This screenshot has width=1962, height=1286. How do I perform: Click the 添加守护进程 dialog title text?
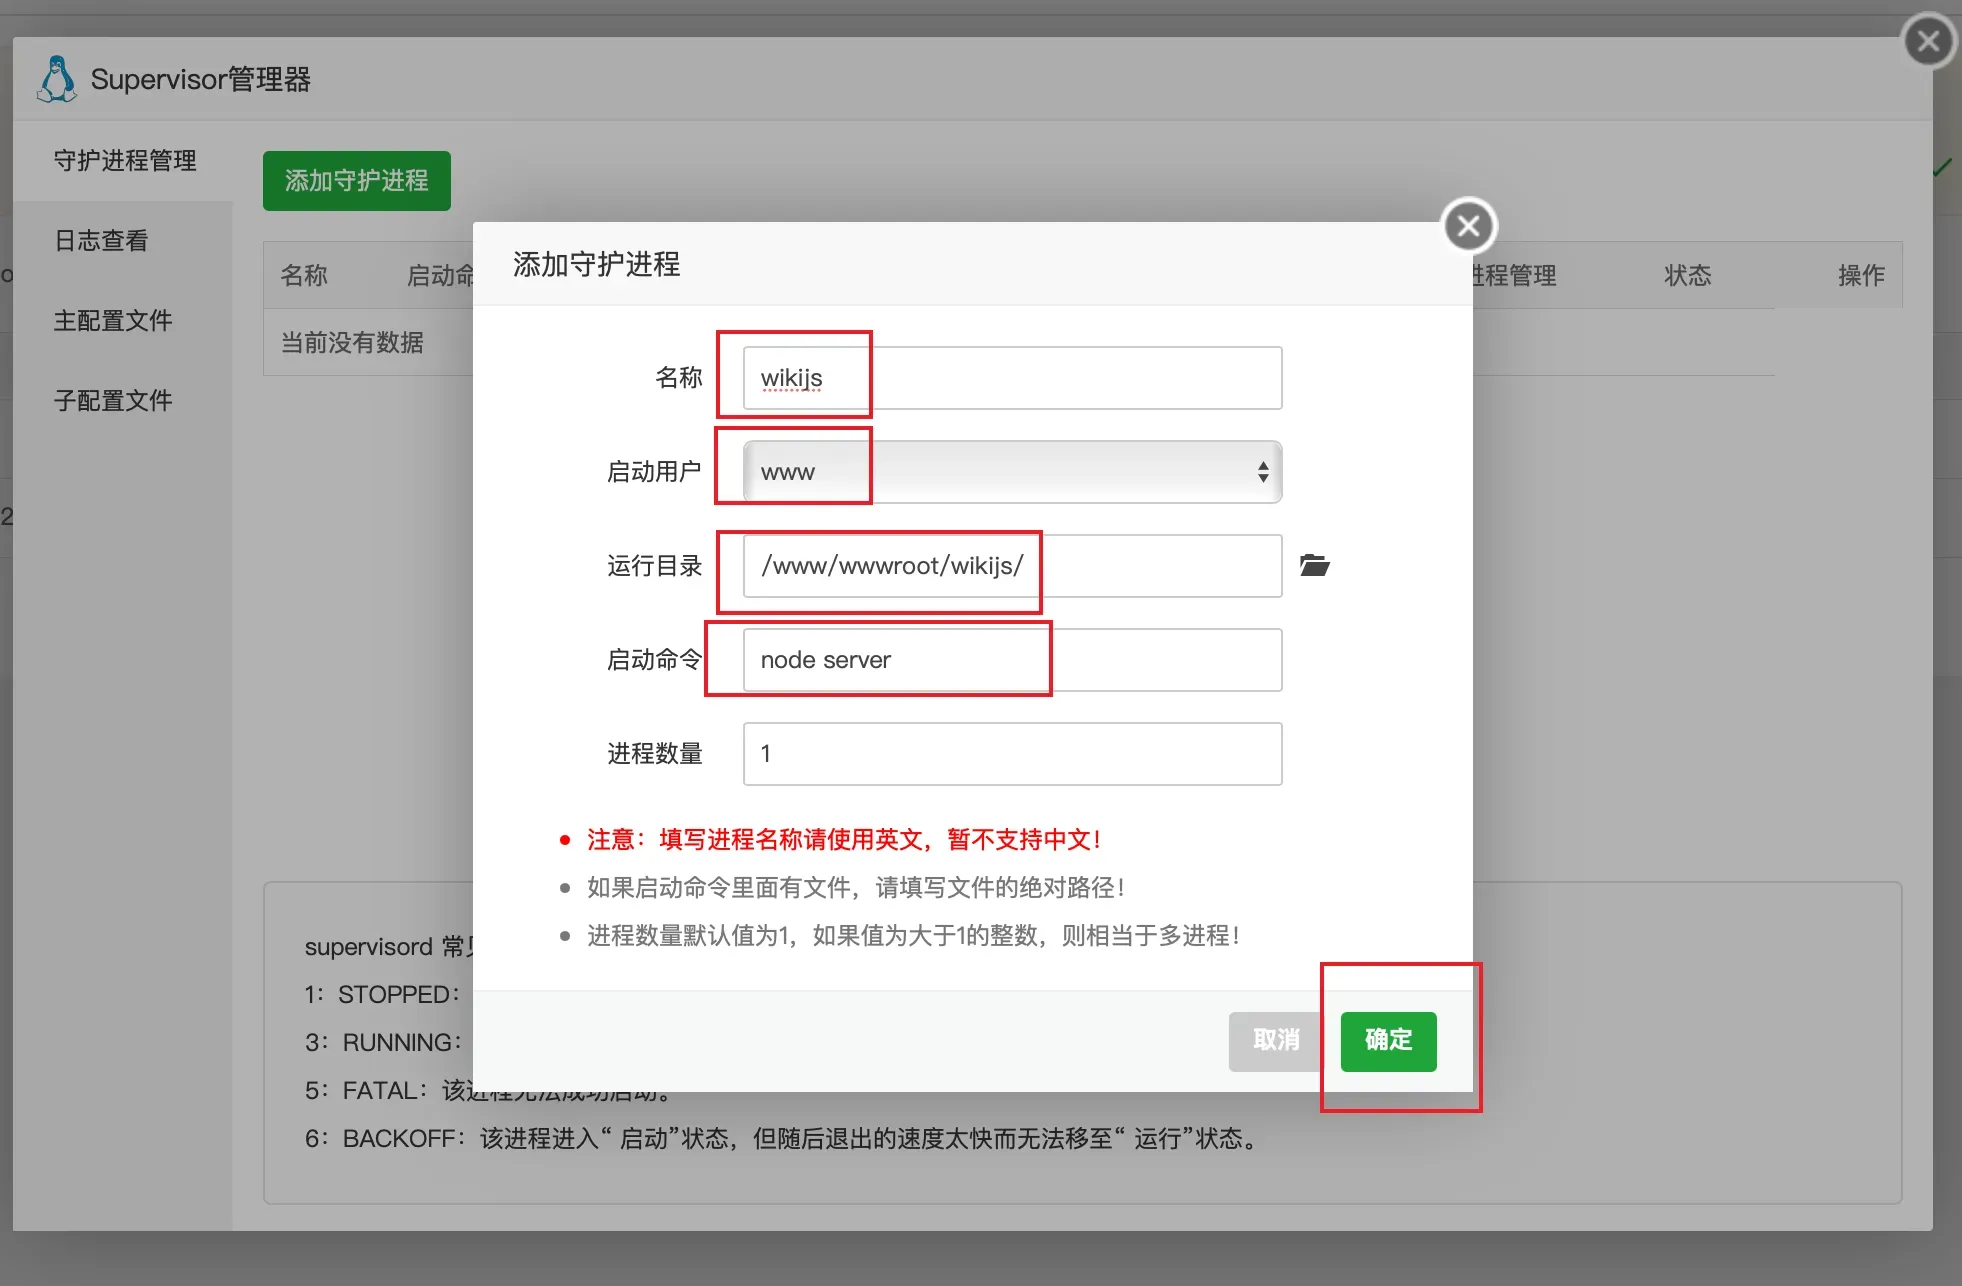[597, 265]
